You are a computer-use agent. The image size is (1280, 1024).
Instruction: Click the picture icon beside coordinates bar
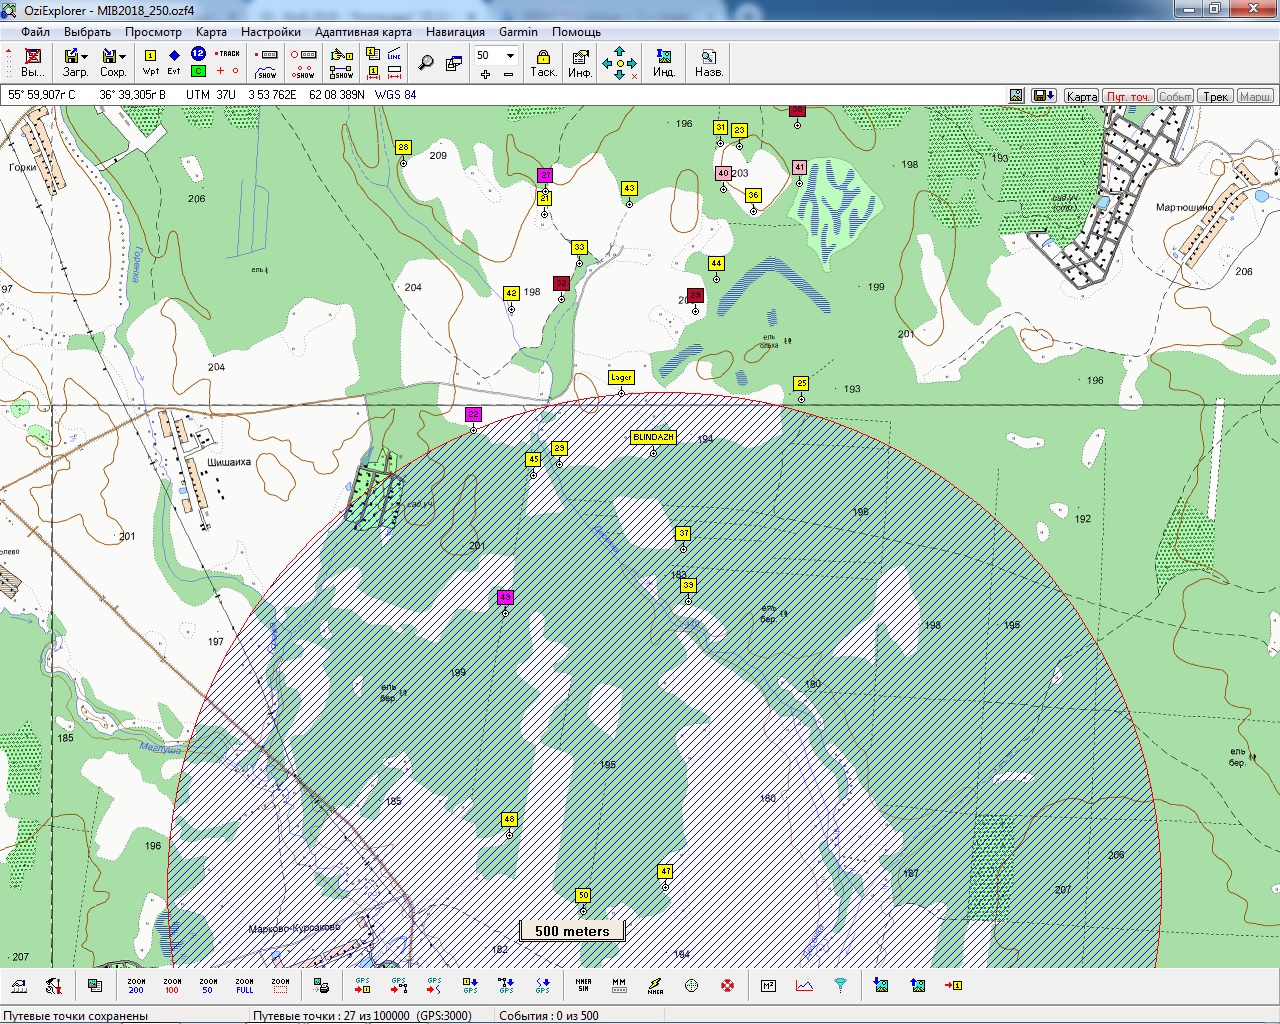coord(1017,96)
